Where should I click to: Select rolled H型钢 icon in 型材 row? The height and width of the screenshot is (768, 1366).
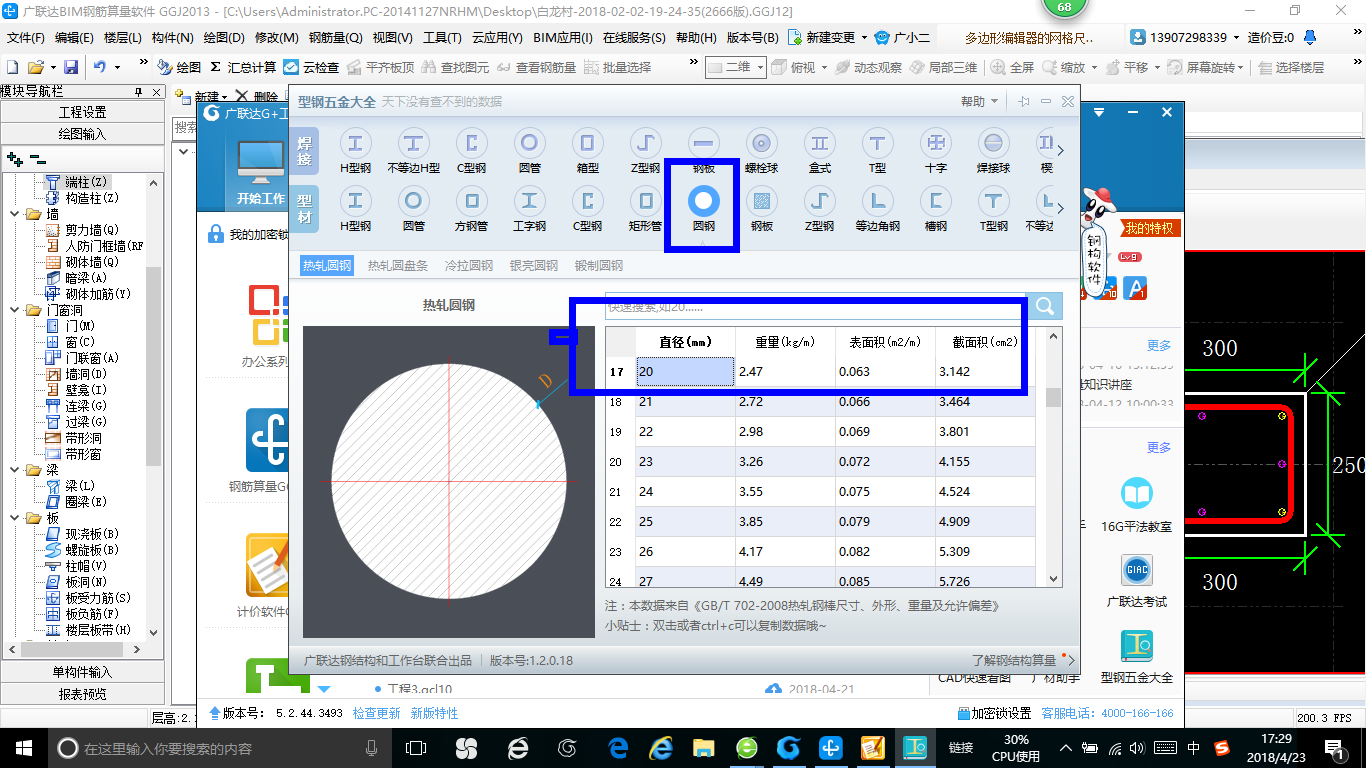click(x=355, y=209)
